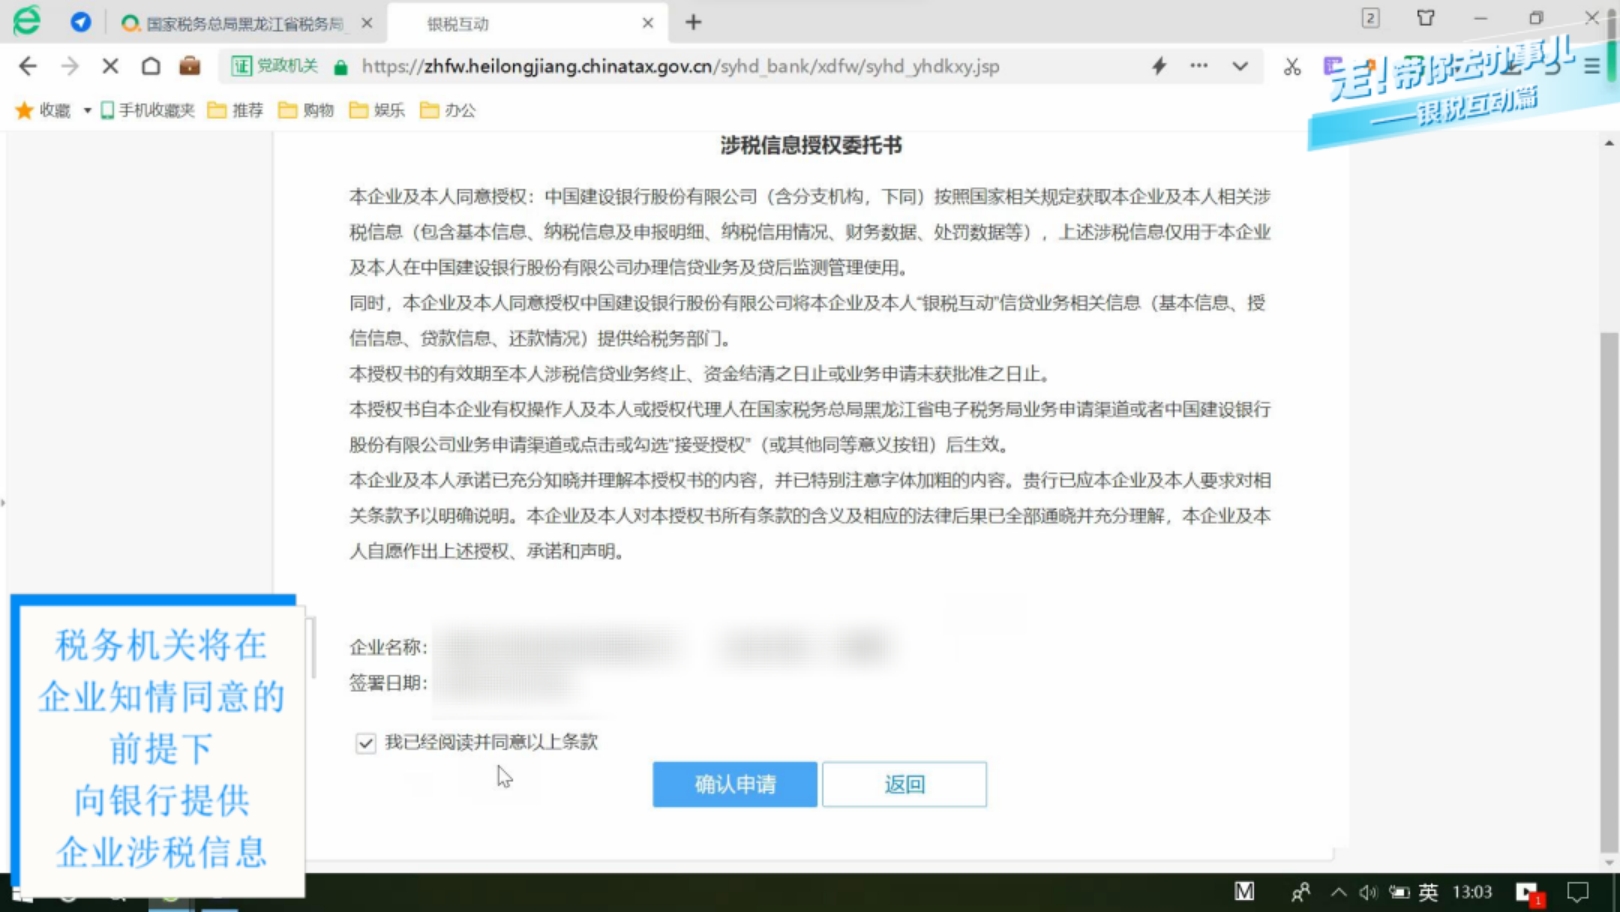Viewport: 1620px width, 912px height.
Task: Click the volume icon in system tray
Action: [x=1368, y=892]
